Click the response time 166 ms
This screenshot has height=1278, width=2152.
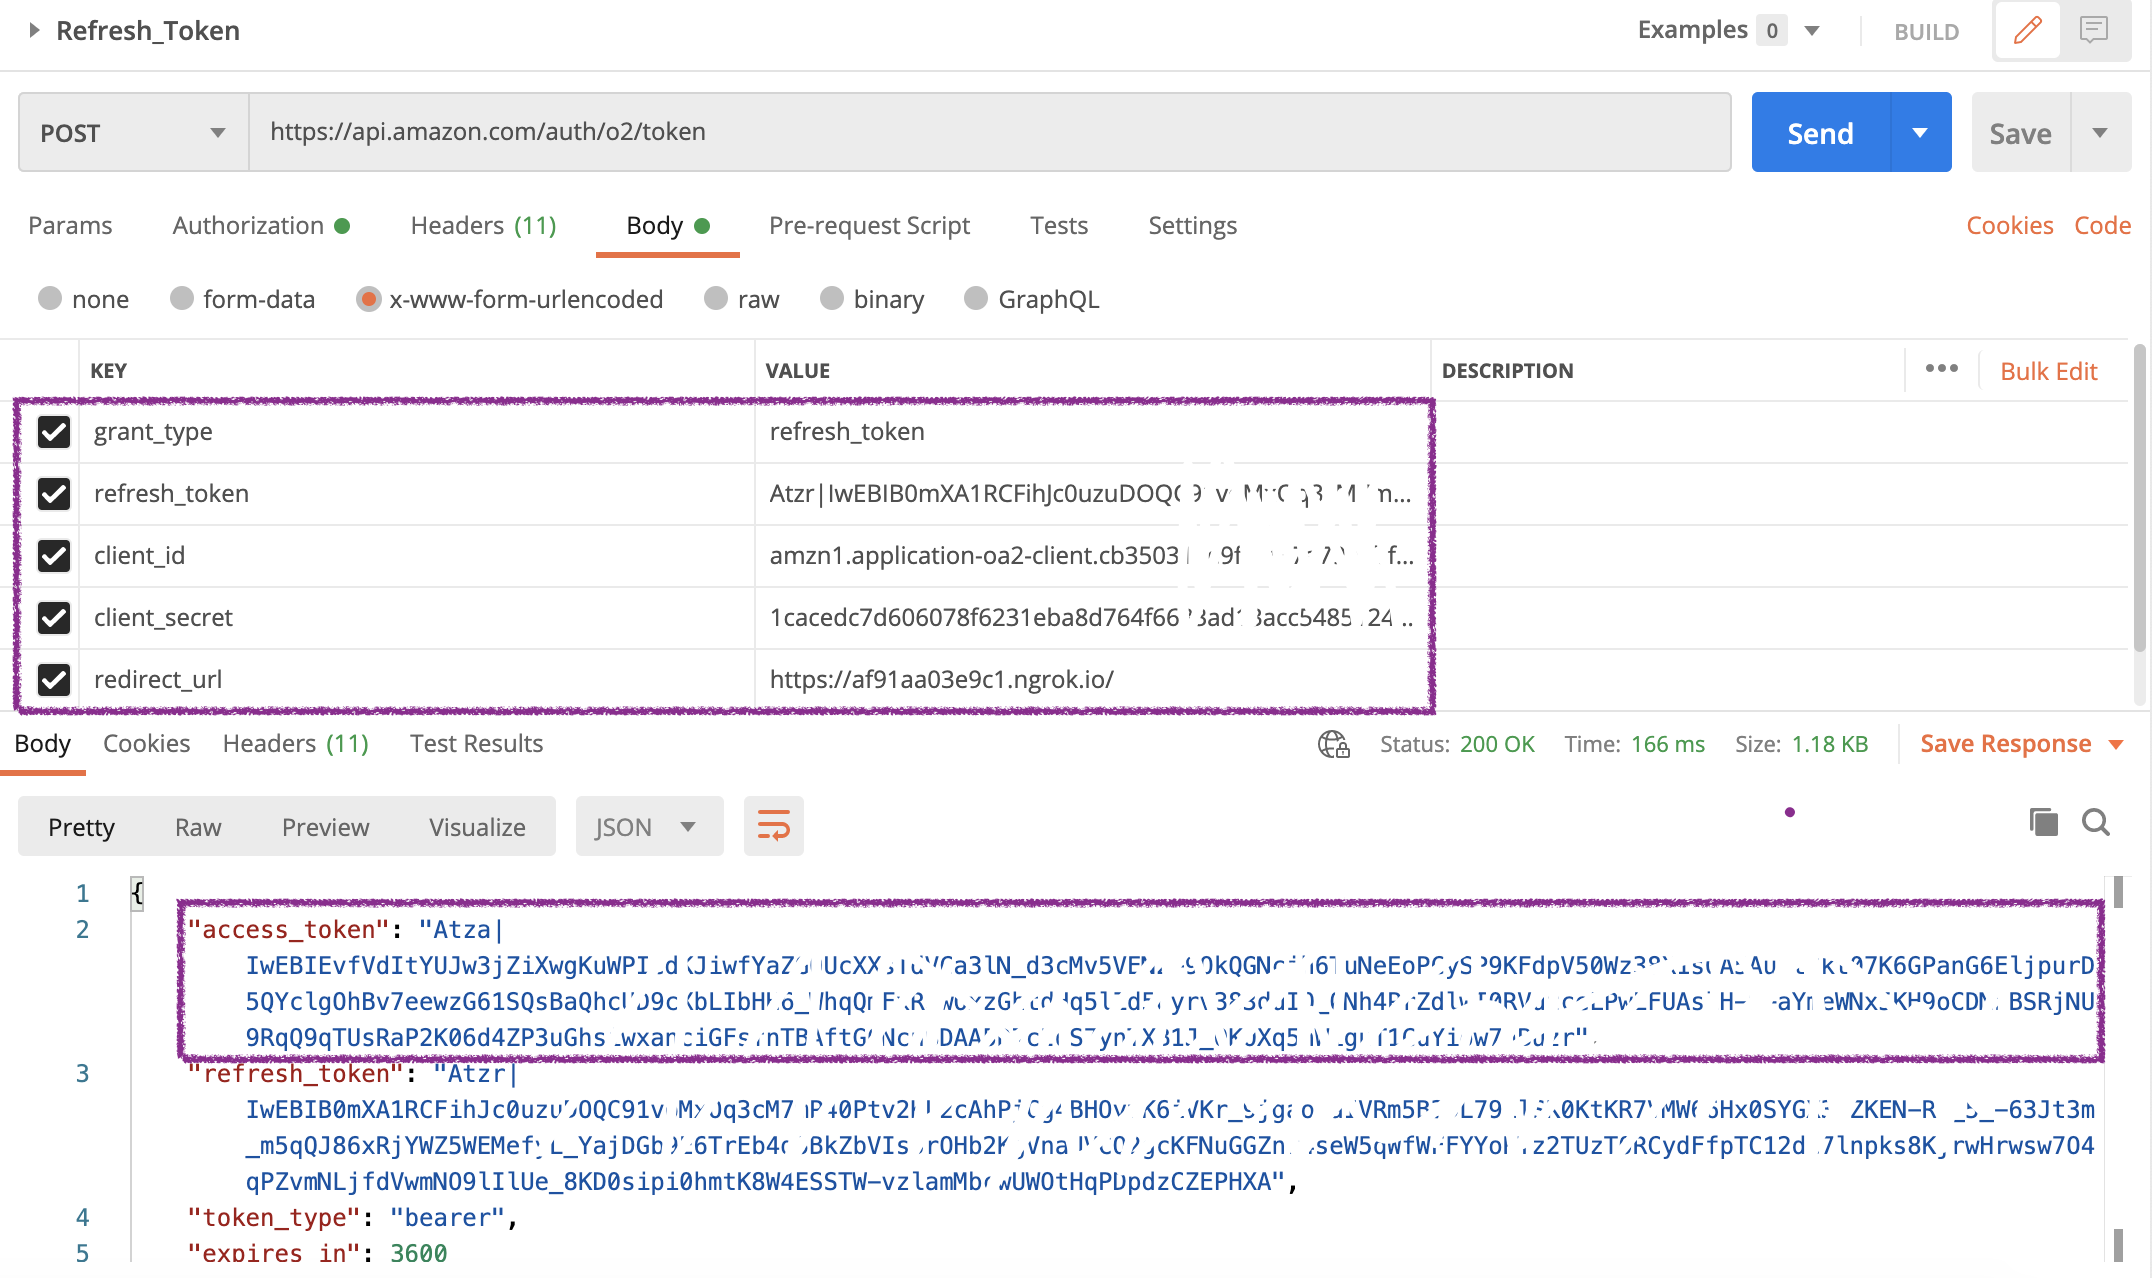click(1667, 744)
